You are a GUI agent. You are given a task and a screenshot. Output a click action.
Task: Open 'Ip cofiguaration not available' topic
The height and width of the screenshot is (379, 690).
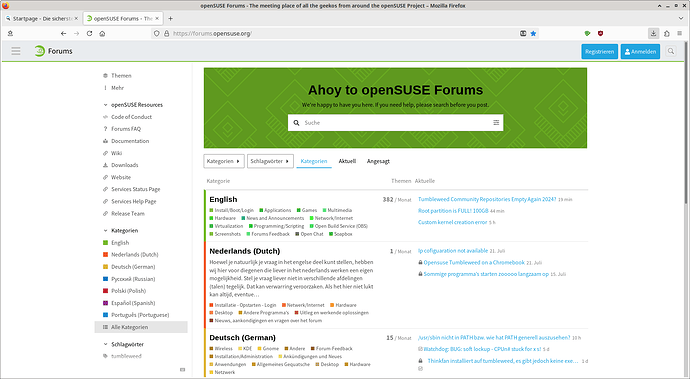tap(453, 251)
